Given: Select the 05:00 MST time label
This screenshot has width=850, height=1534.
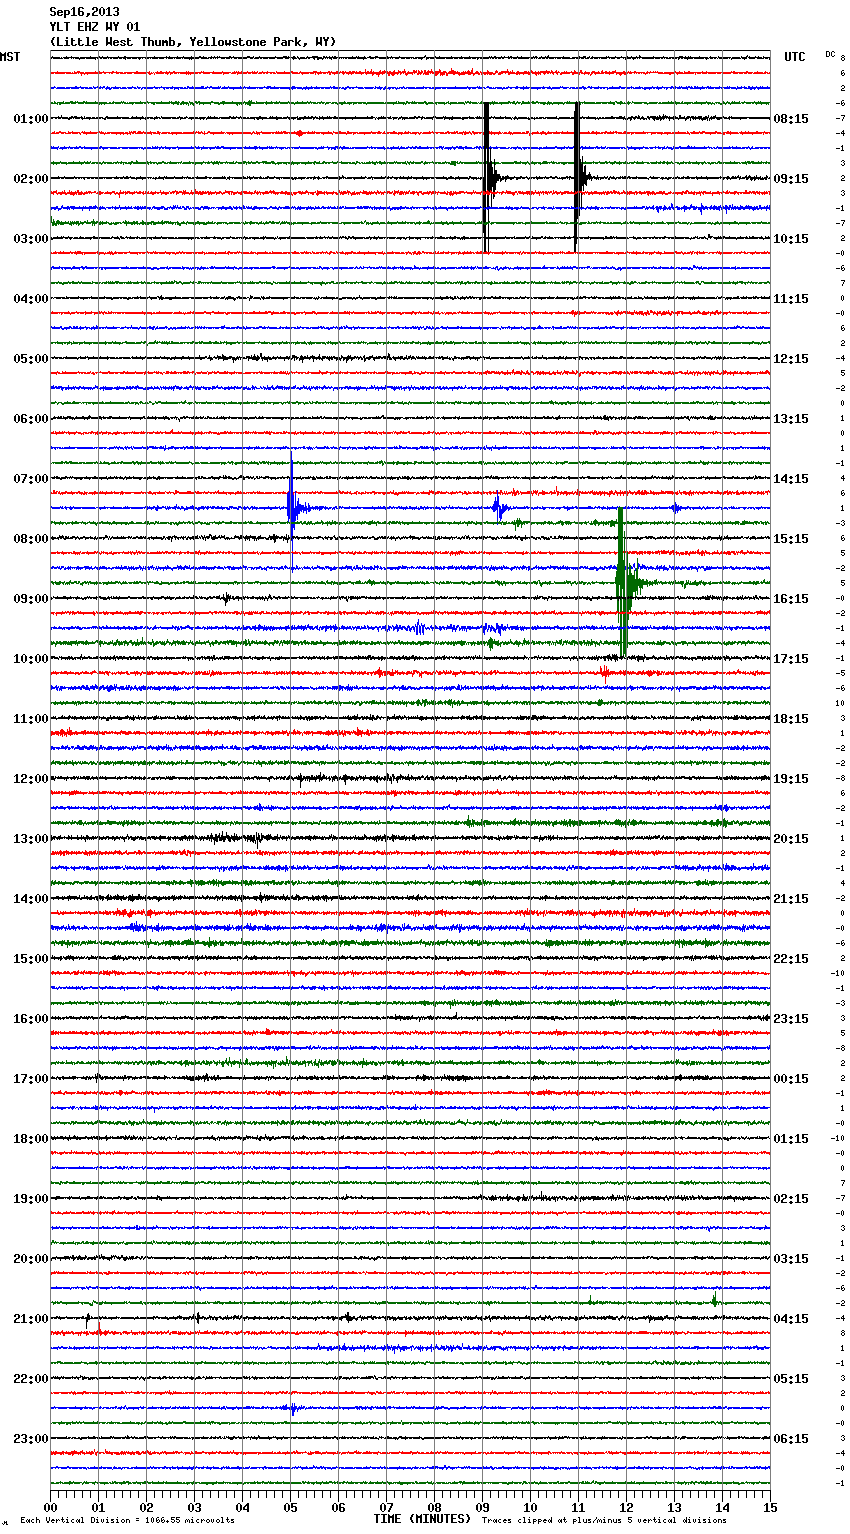Looking at the screenshot, I should (31, 359).
